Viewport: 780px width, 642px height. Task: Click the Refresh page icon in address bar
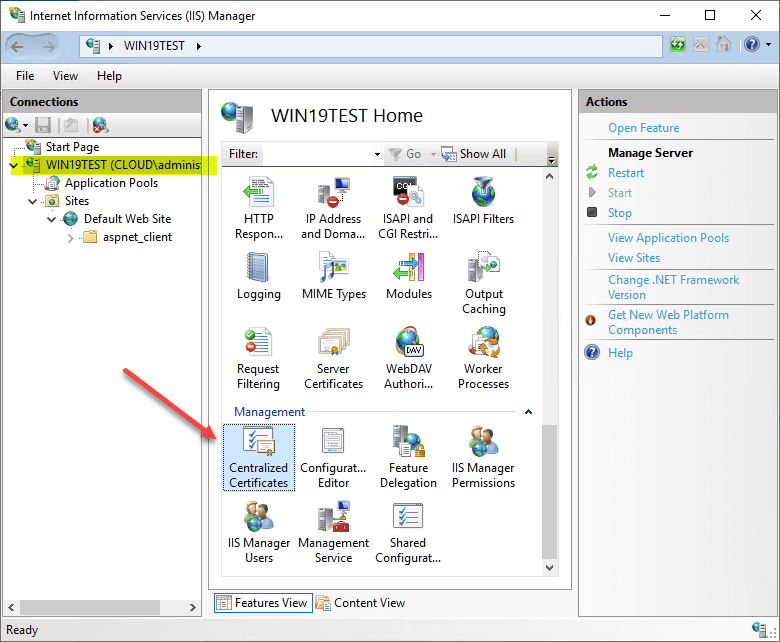[x=678, y=45]
